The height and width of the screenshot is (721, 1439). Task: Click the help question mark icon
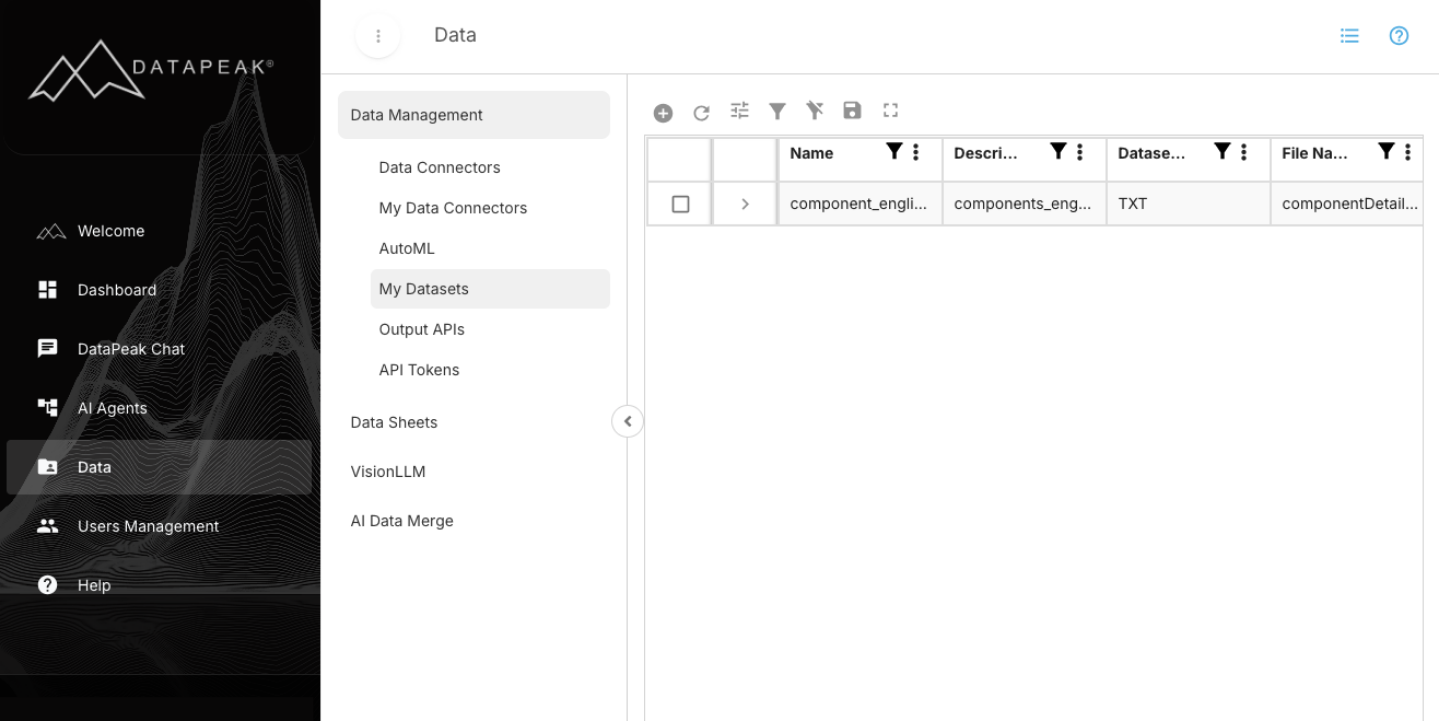pos(1398,35)
